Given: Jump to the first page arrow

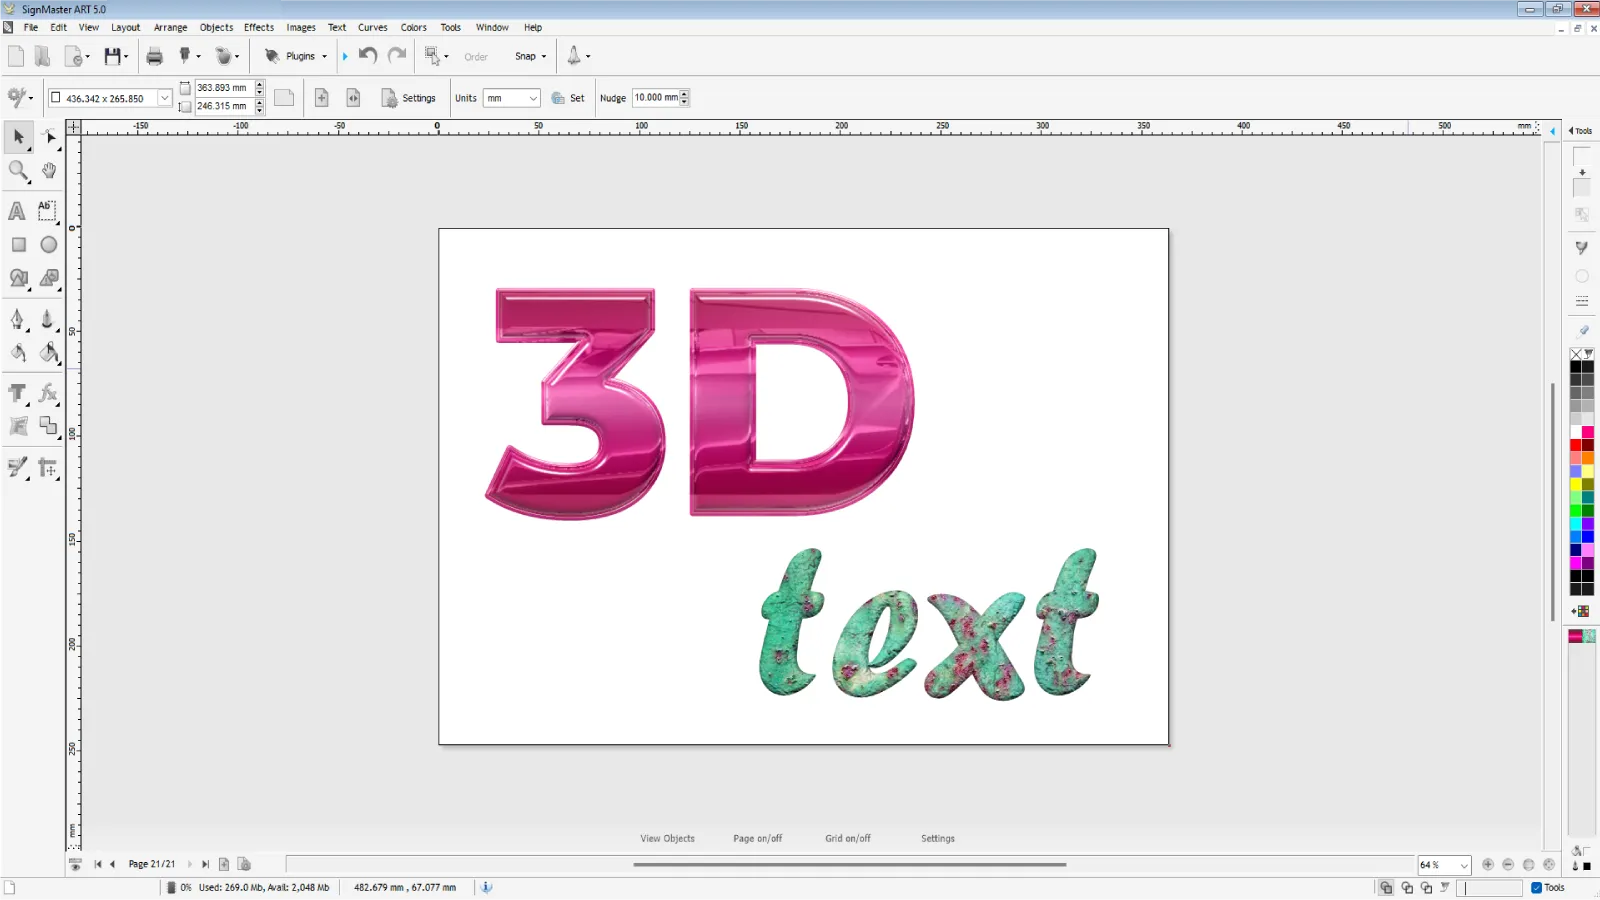Looking at the screenshot, I should 98,864.
